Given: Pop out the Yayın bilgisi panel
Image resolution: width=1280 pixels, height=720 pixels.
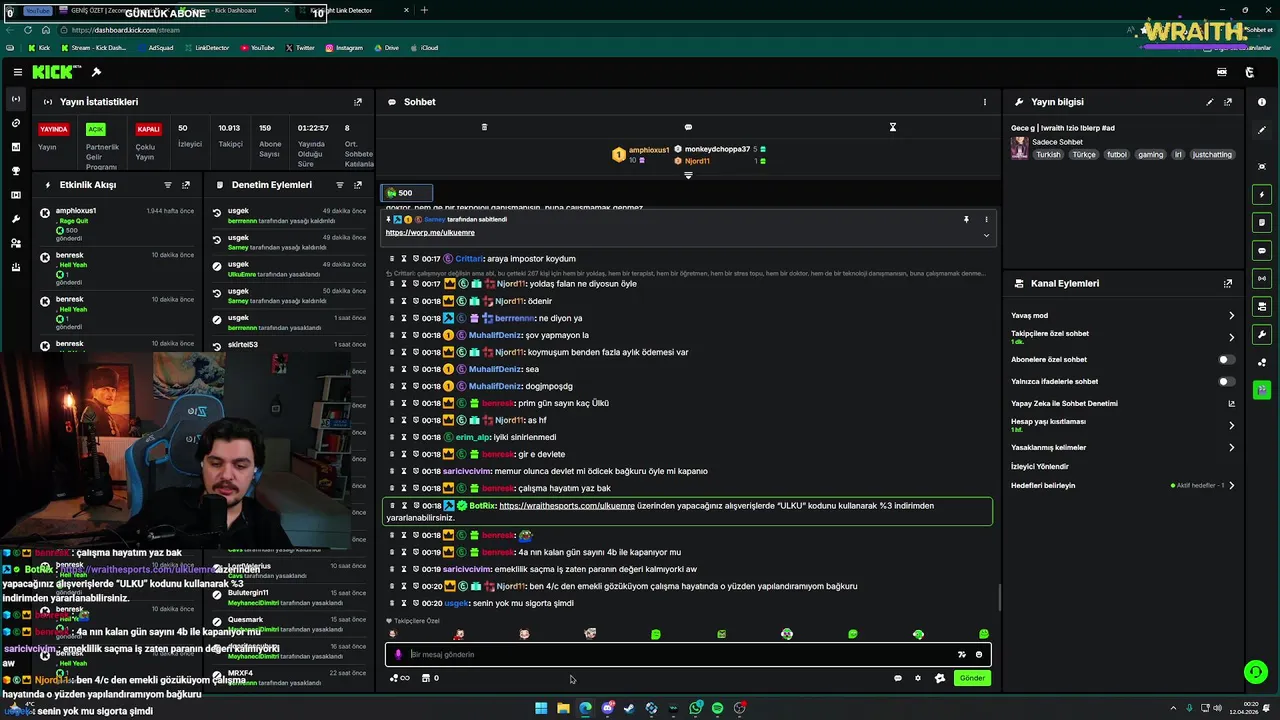Looking at the screenshot, I should point(1228,102).
